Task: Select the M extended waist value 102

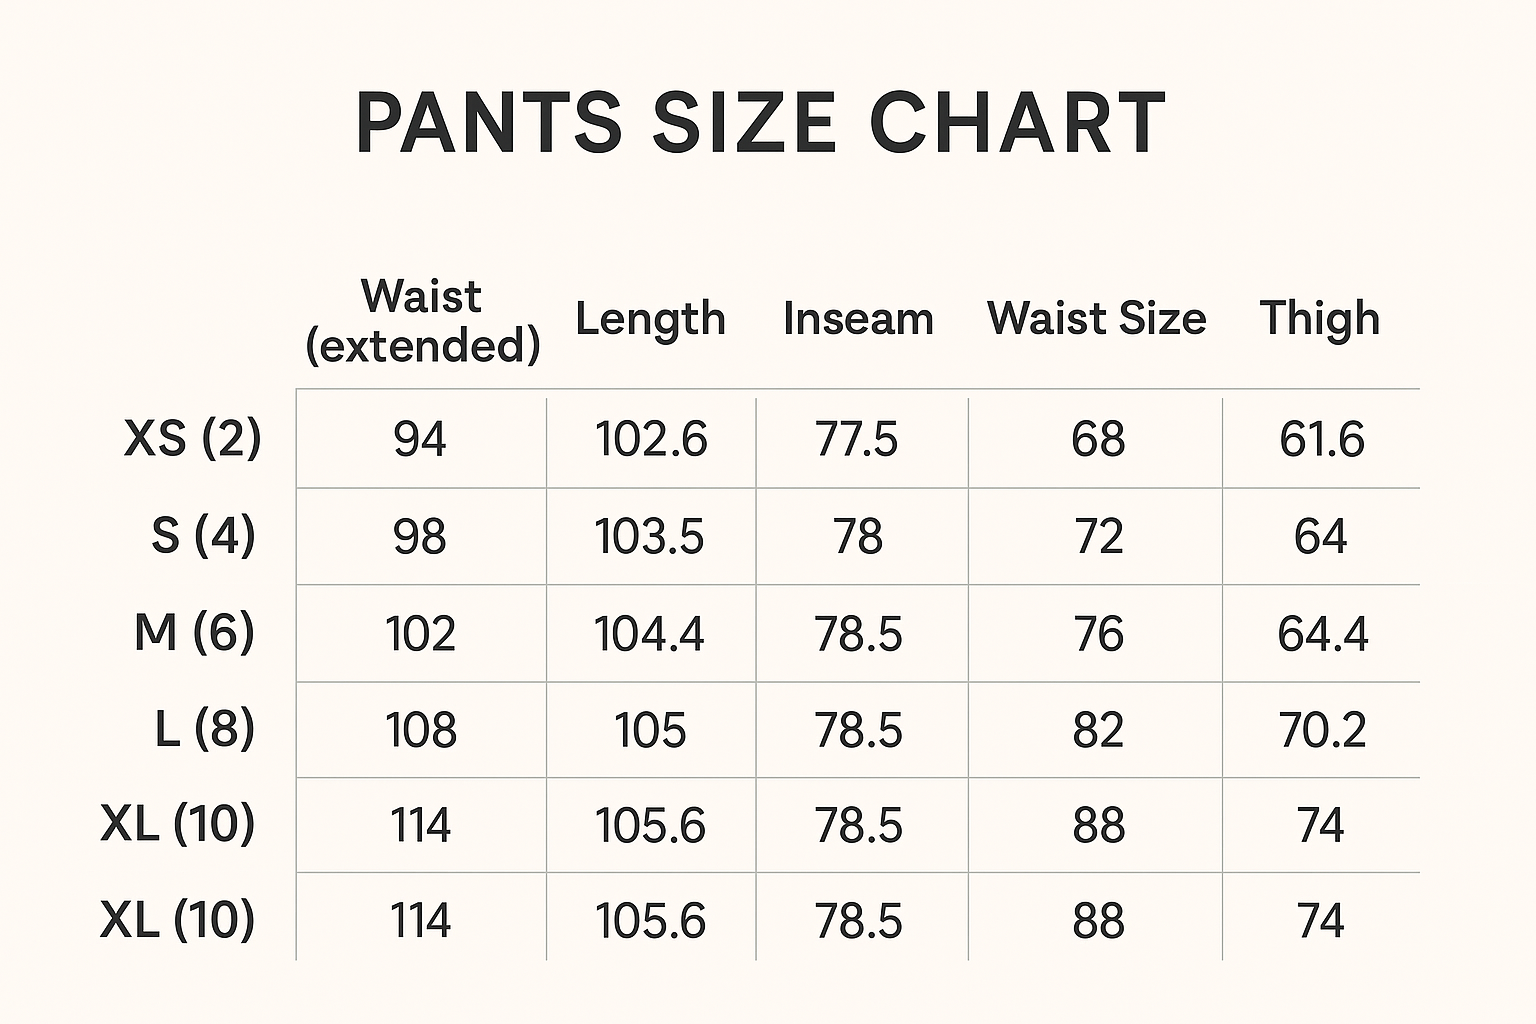Action: 421,634
